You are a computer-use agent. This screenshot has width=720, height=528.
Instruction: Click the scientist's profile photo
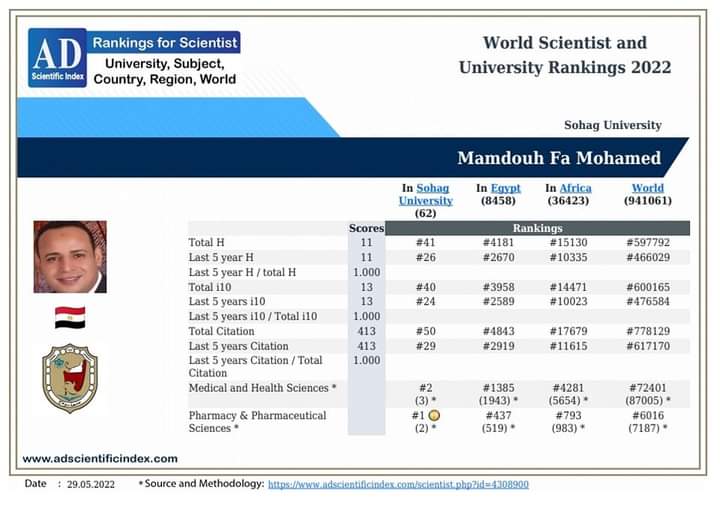tap(70, 257)
